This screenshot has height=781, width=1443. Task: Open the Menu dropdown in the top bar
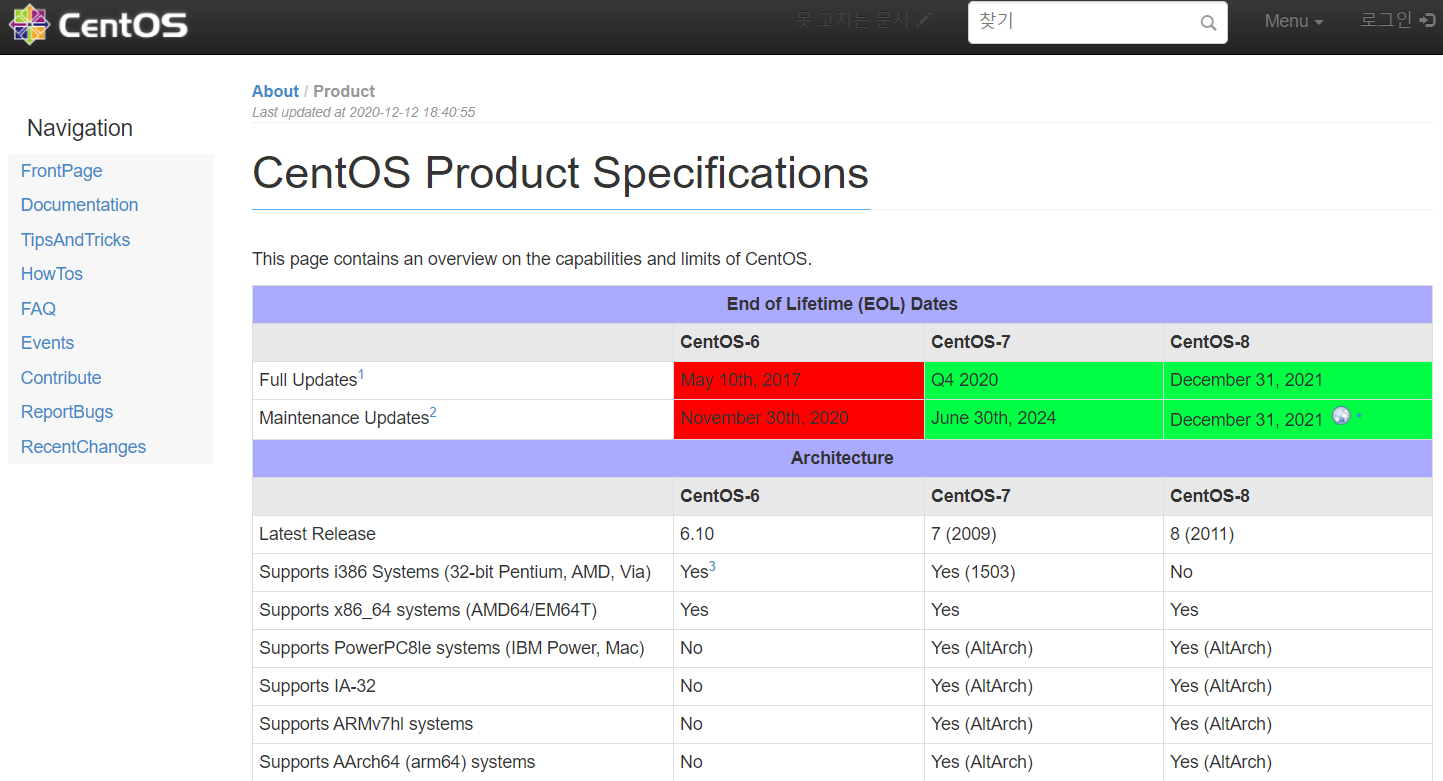click(x=1294, y=21)
